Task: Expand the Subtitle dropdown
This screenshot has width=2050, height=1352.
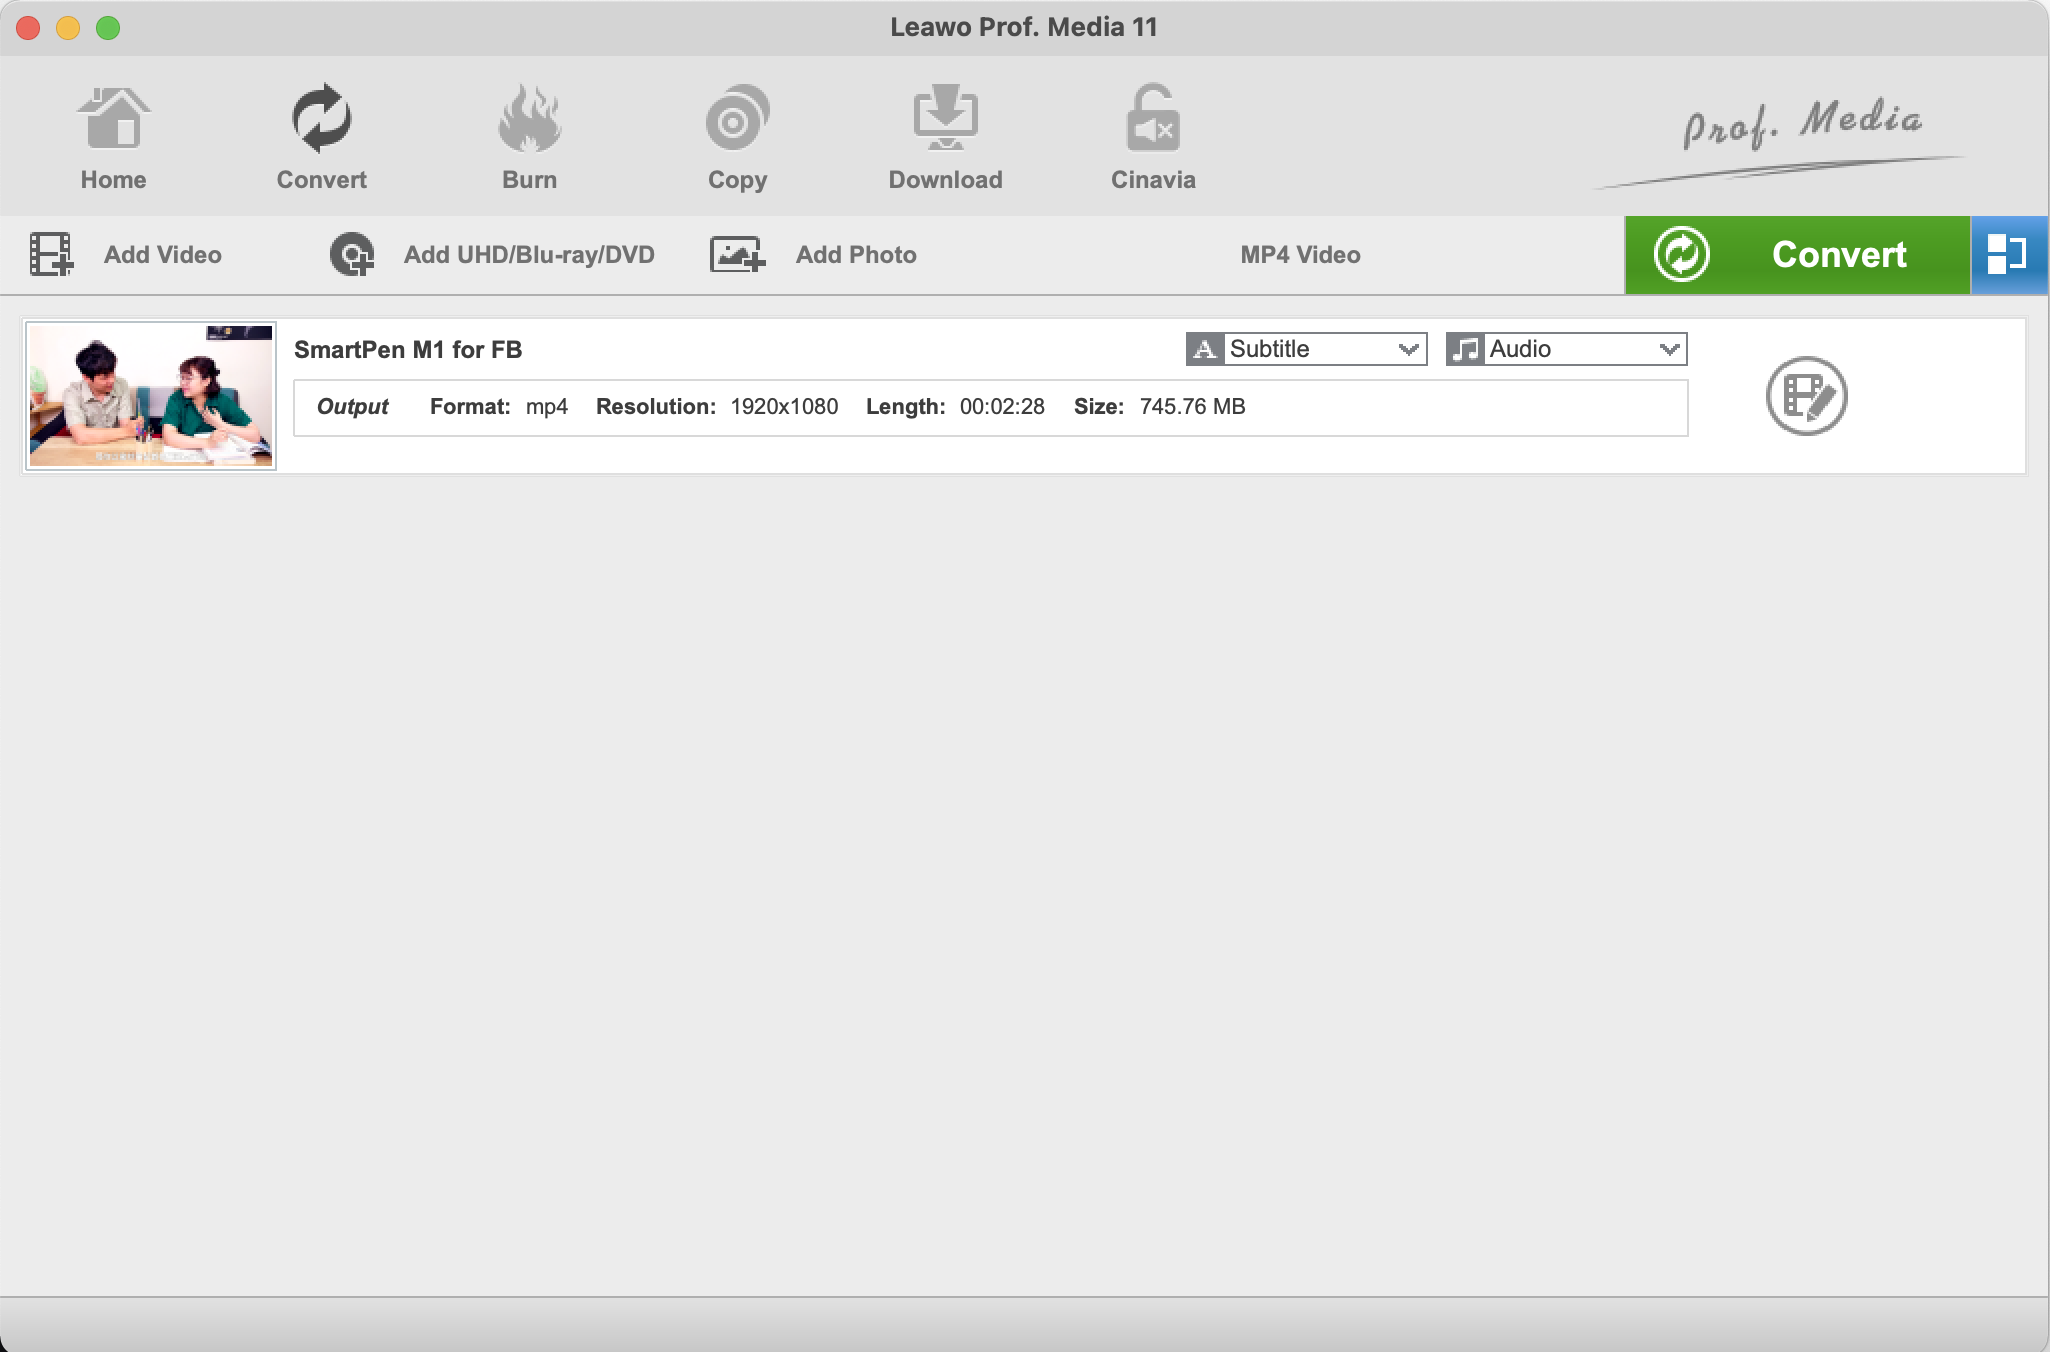Action: click(1307, 349)
